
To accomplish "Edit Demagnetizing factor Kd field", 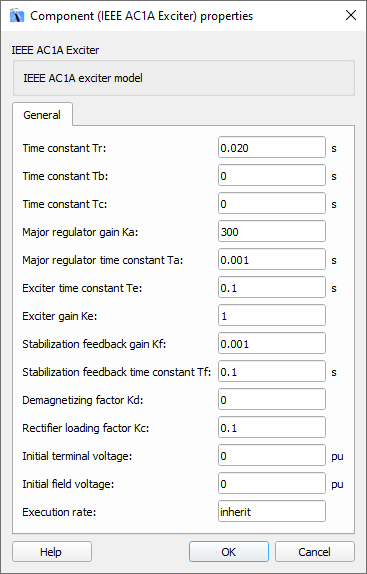I will point(272,400).
